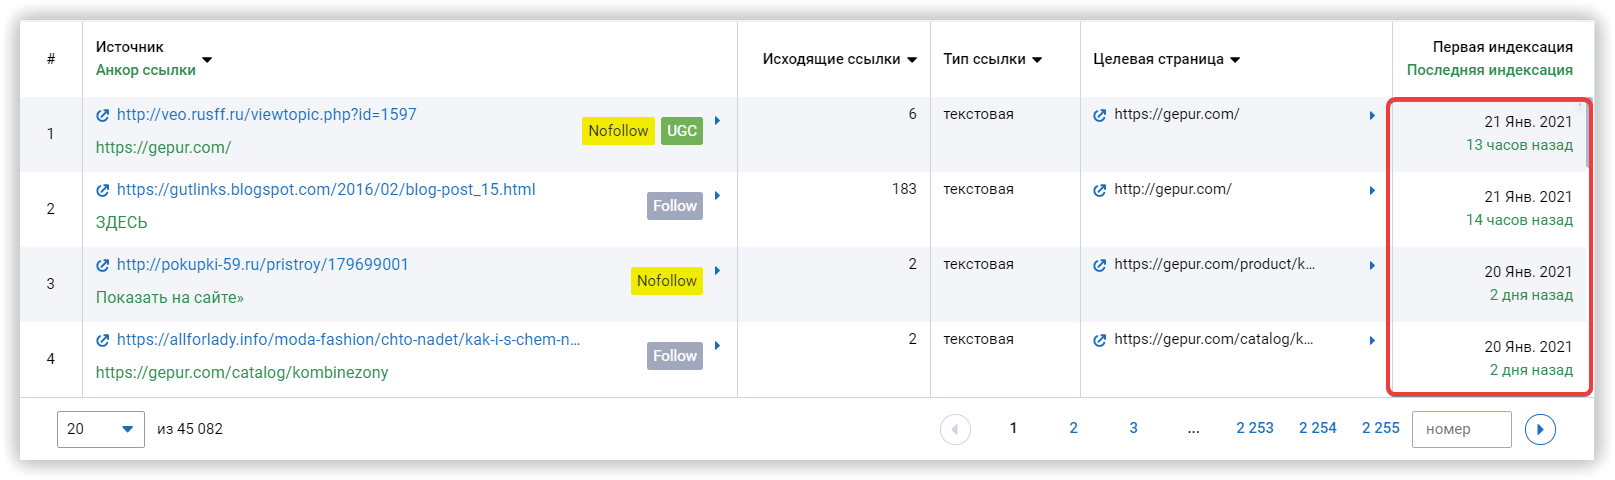Go to page 2

point(1074,428)
